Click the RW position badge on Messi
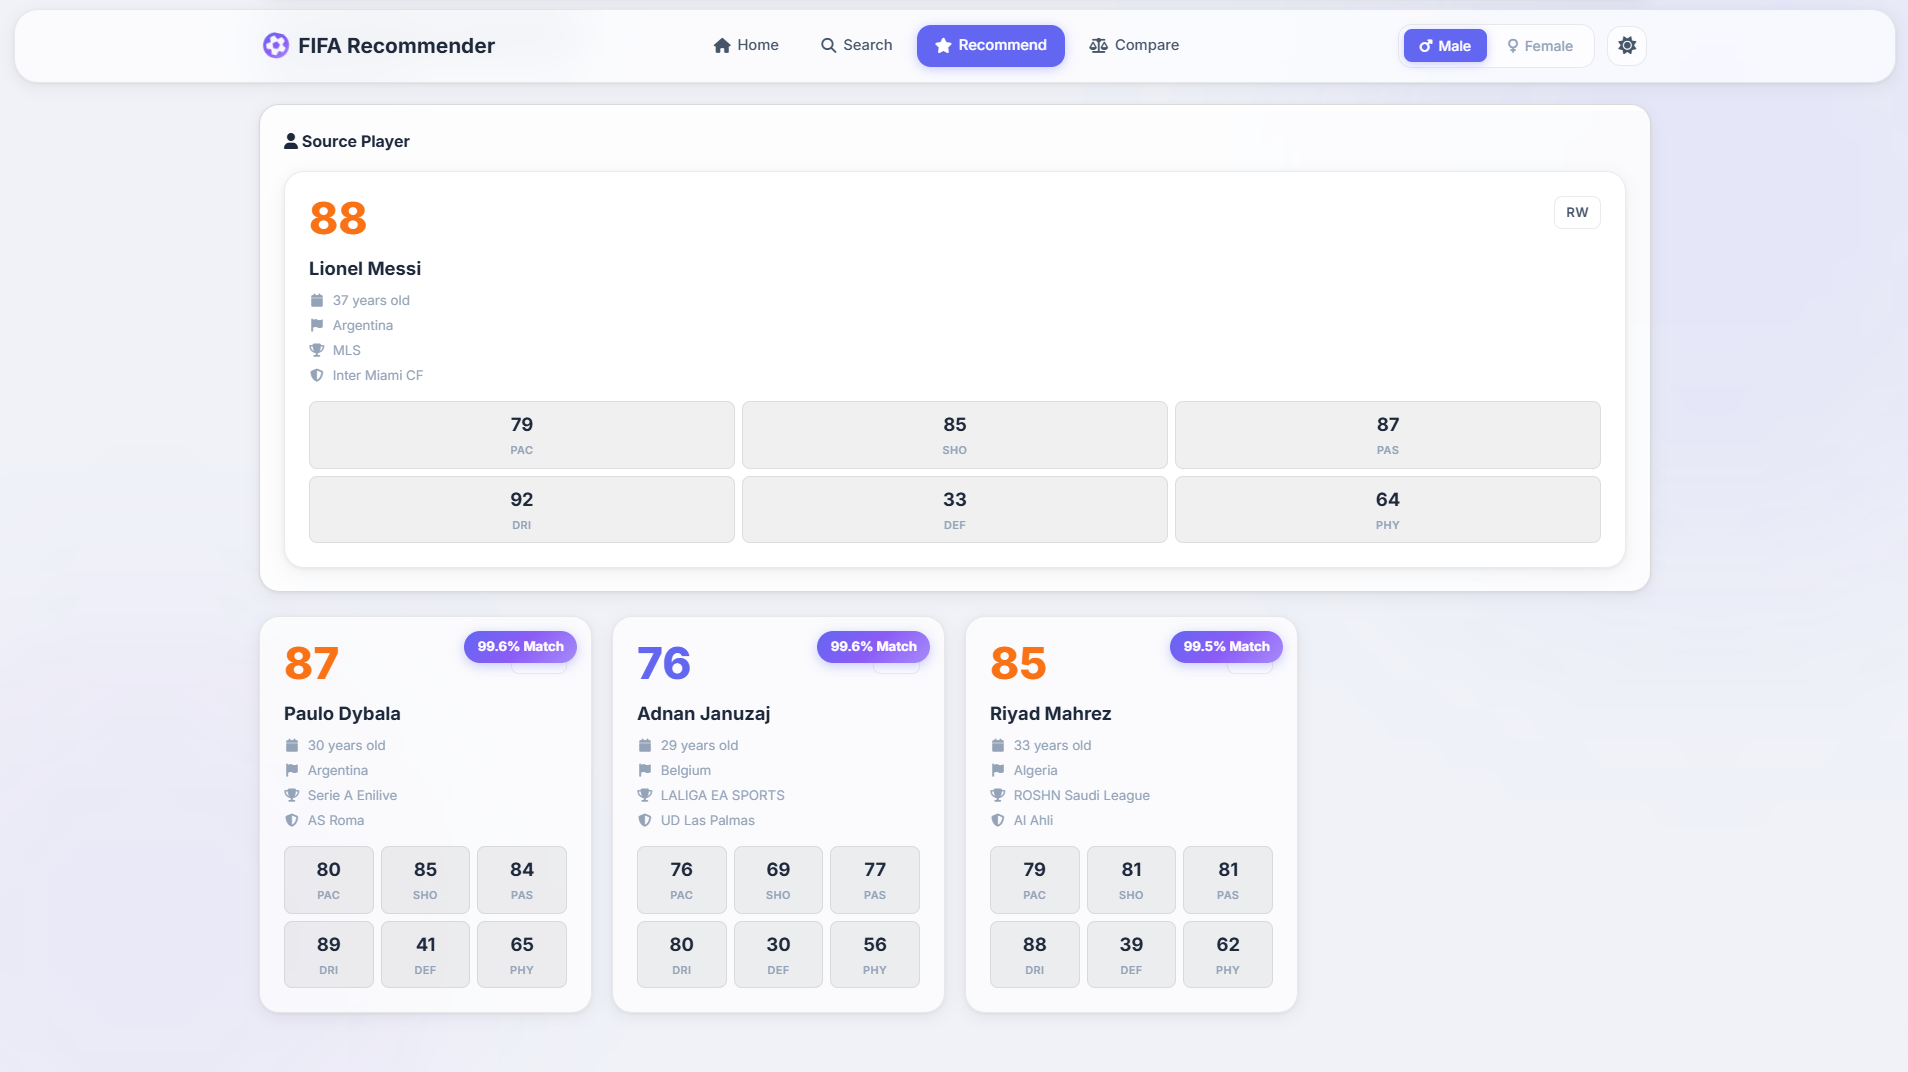 (1577, 212)
